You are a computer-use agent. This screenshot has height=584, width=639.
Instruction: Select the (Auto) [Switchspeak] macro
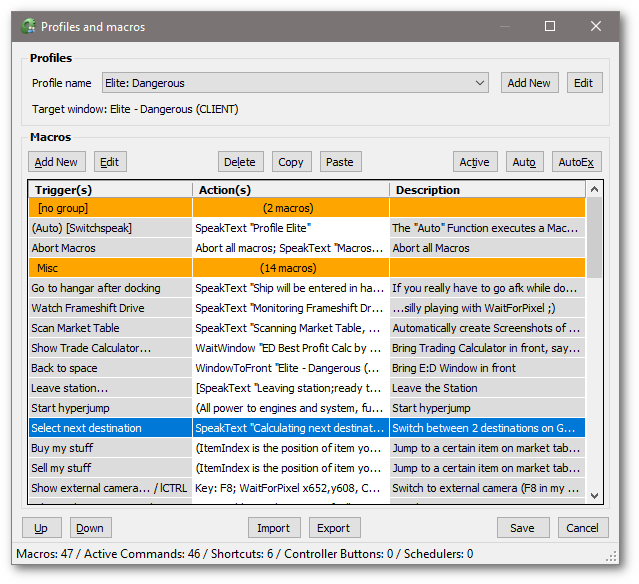110,228
